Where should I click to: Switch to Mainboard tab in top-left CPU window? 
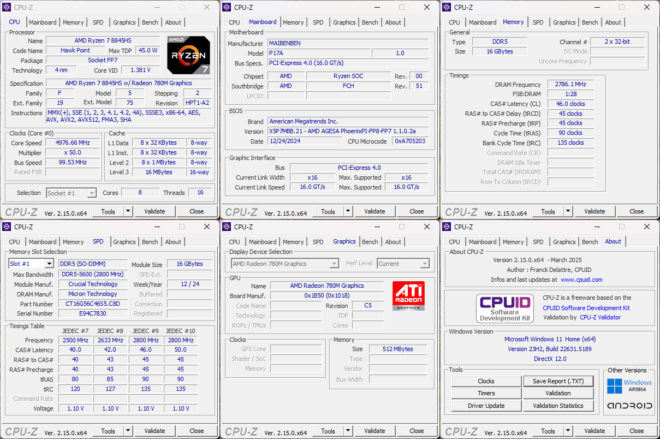coord(43,22)
